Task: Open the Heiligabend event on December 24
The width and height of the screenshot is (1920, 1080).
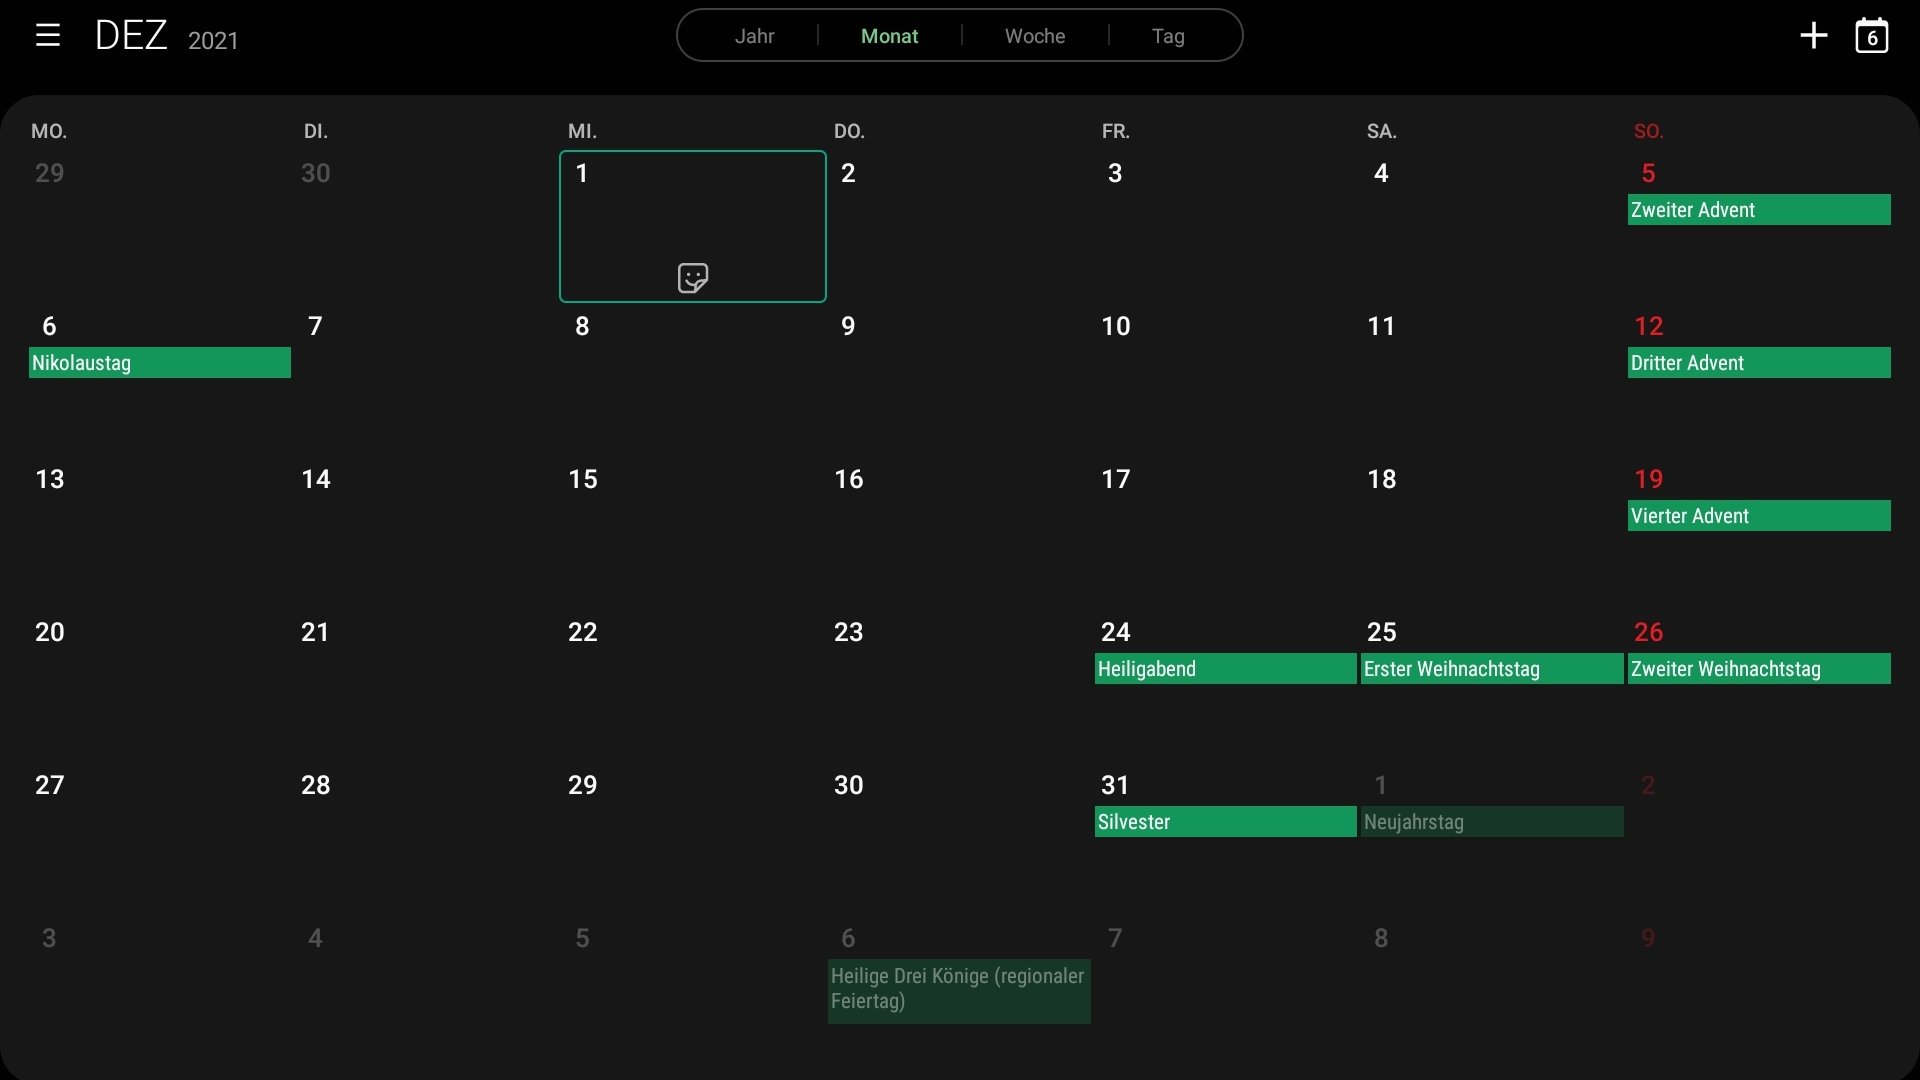Action: click(1223, 669)
